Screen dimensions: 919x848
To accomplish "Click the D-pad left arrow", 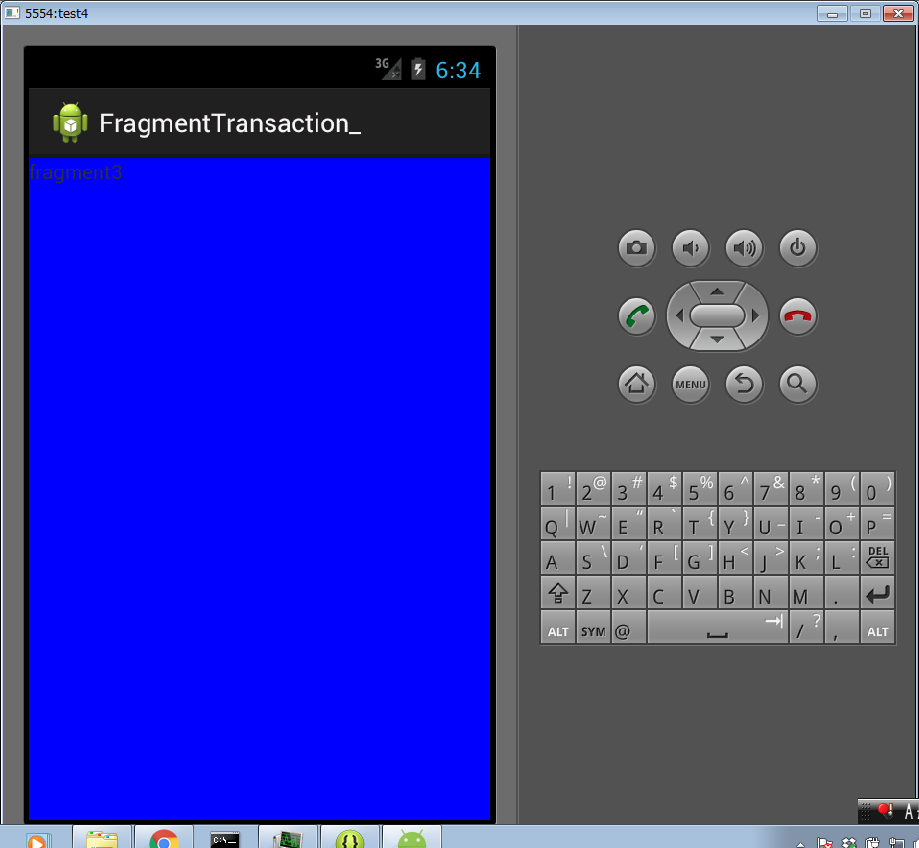I will tap(679, 316).
